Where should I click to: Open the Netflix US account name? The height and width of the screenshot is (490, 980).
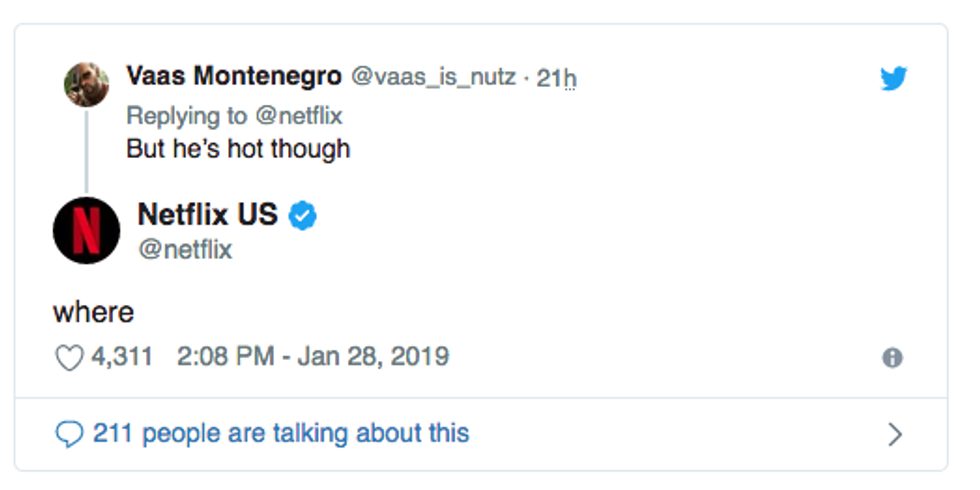[207, 214]
